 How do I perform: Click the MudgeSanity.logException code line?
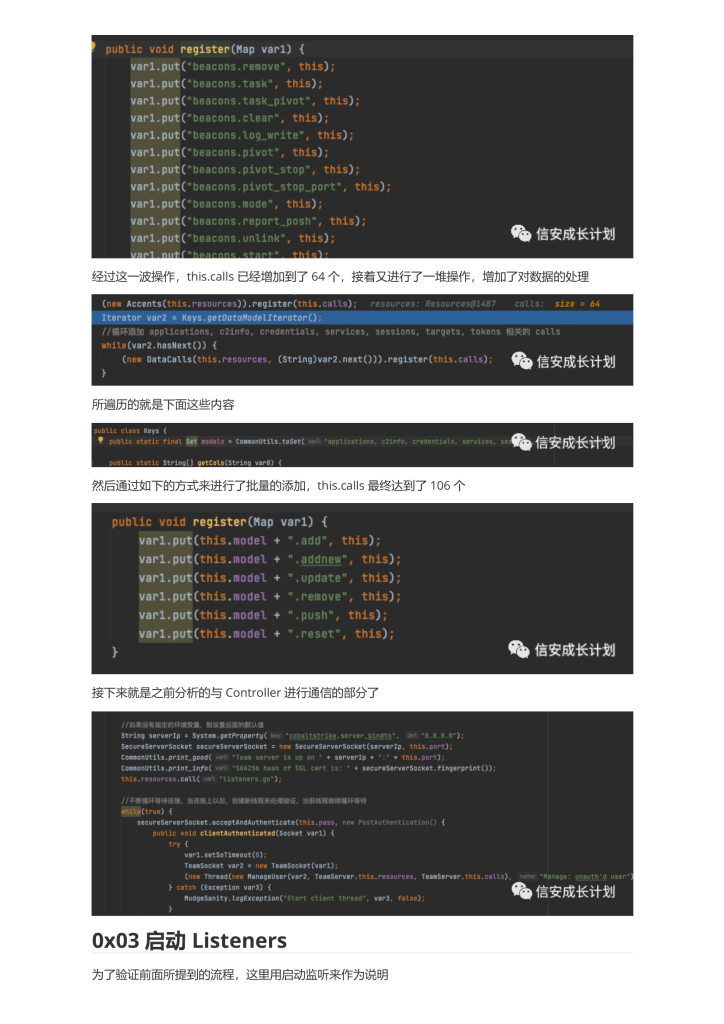click(304, 898)
